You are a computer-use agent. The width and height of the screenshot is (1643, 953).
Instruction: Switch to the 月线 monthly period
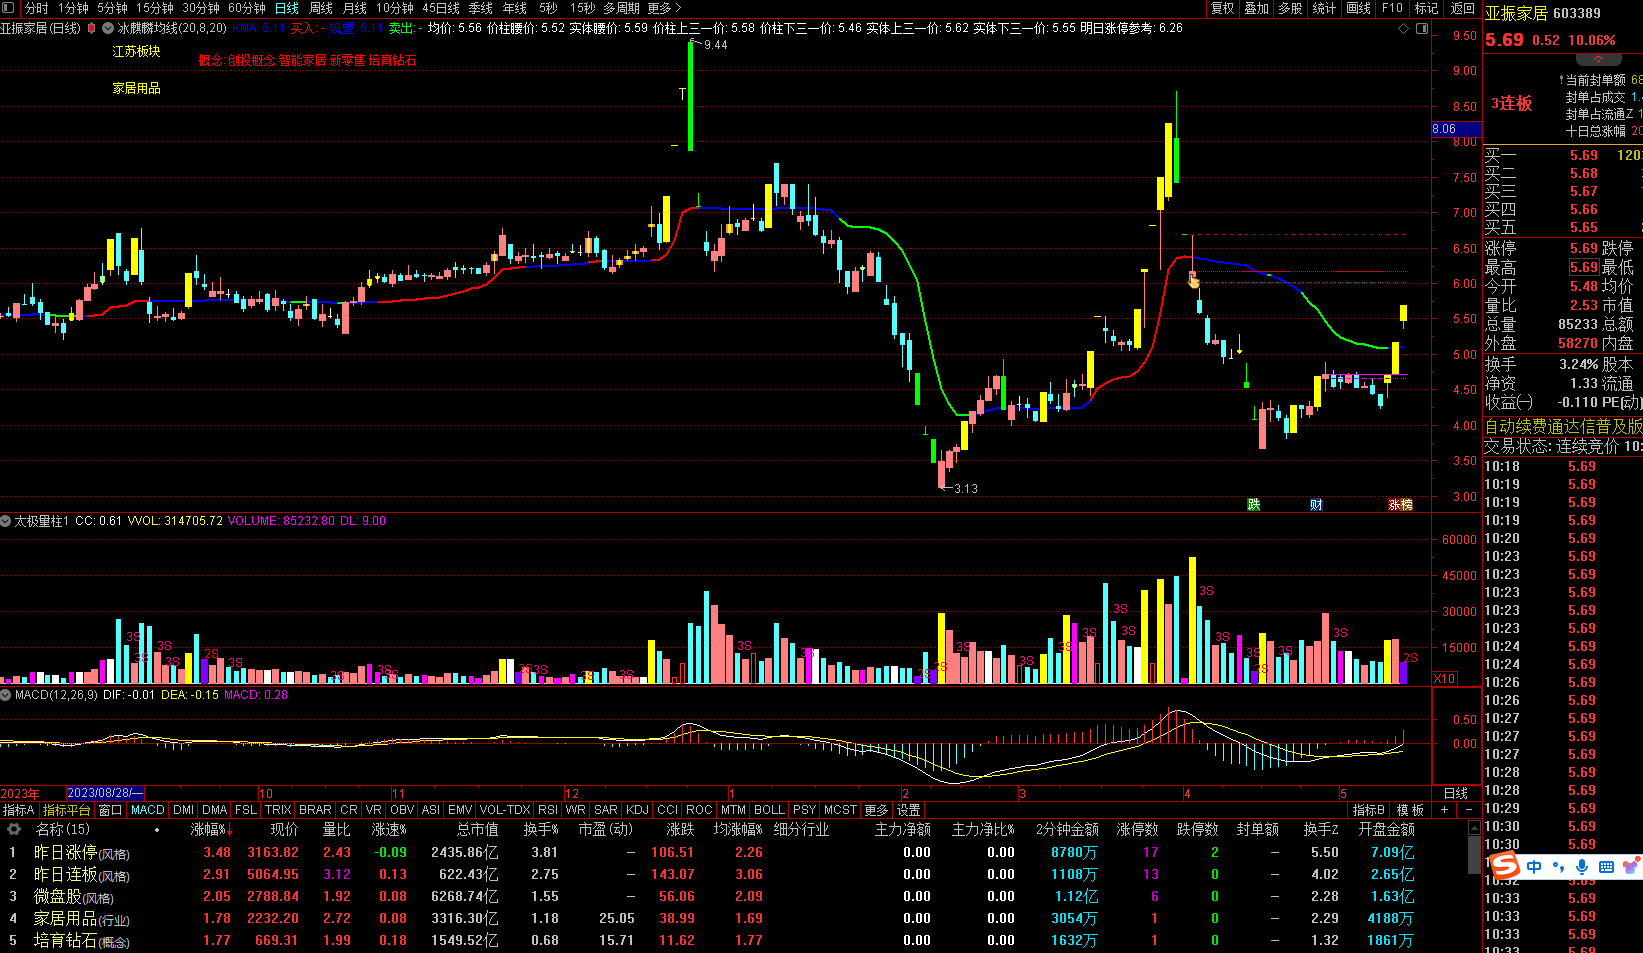[355, 8]
